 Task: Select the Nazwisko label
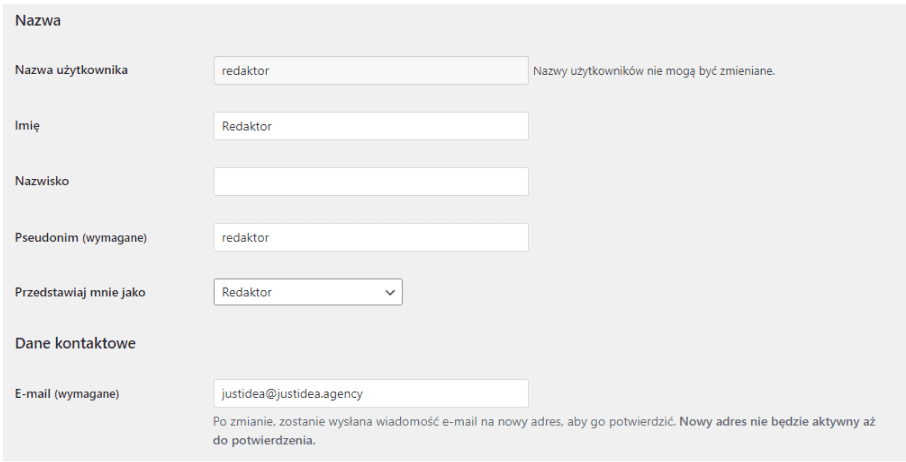pos(42,181)
